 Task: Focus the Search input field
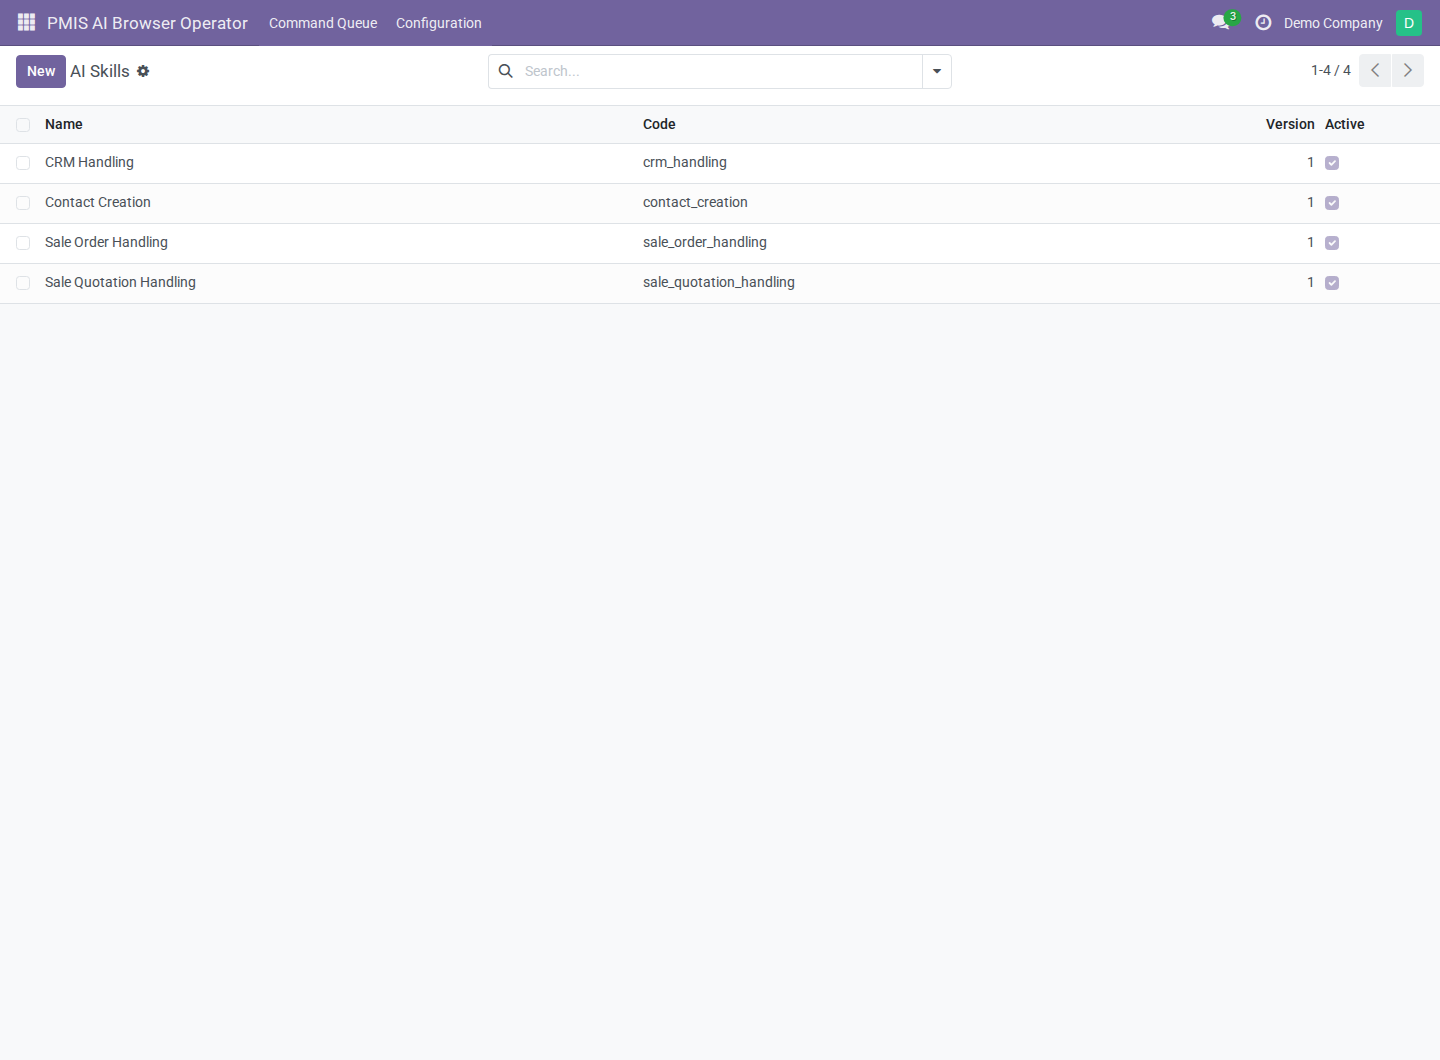point(720,71)
